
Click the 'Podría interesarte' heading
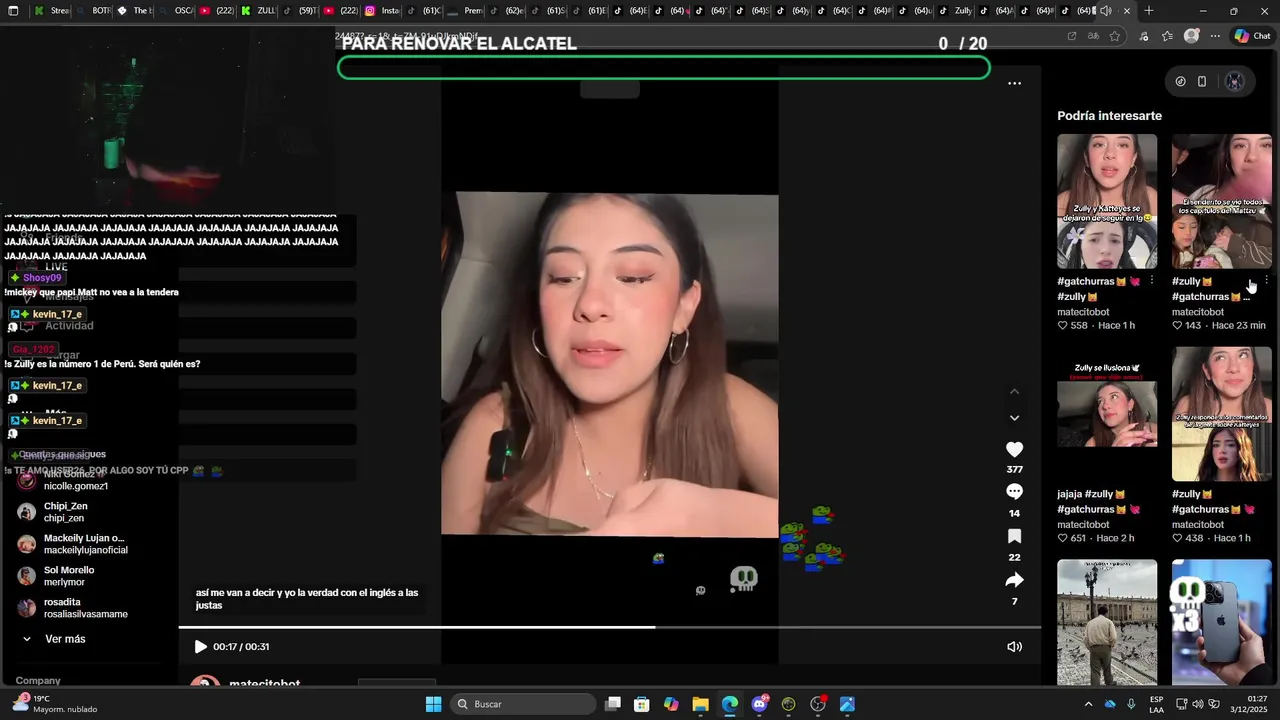(x=1109, y=116)
